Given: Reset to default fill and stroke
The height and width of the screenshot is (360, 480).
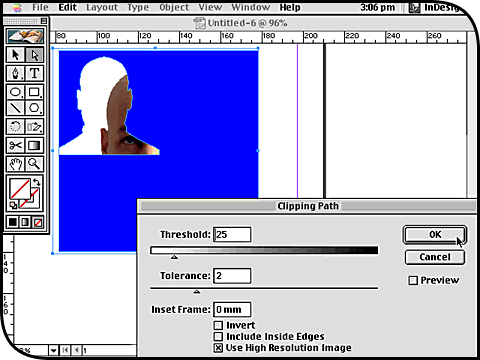Looking at the screenshot, I should pos(13,205).
